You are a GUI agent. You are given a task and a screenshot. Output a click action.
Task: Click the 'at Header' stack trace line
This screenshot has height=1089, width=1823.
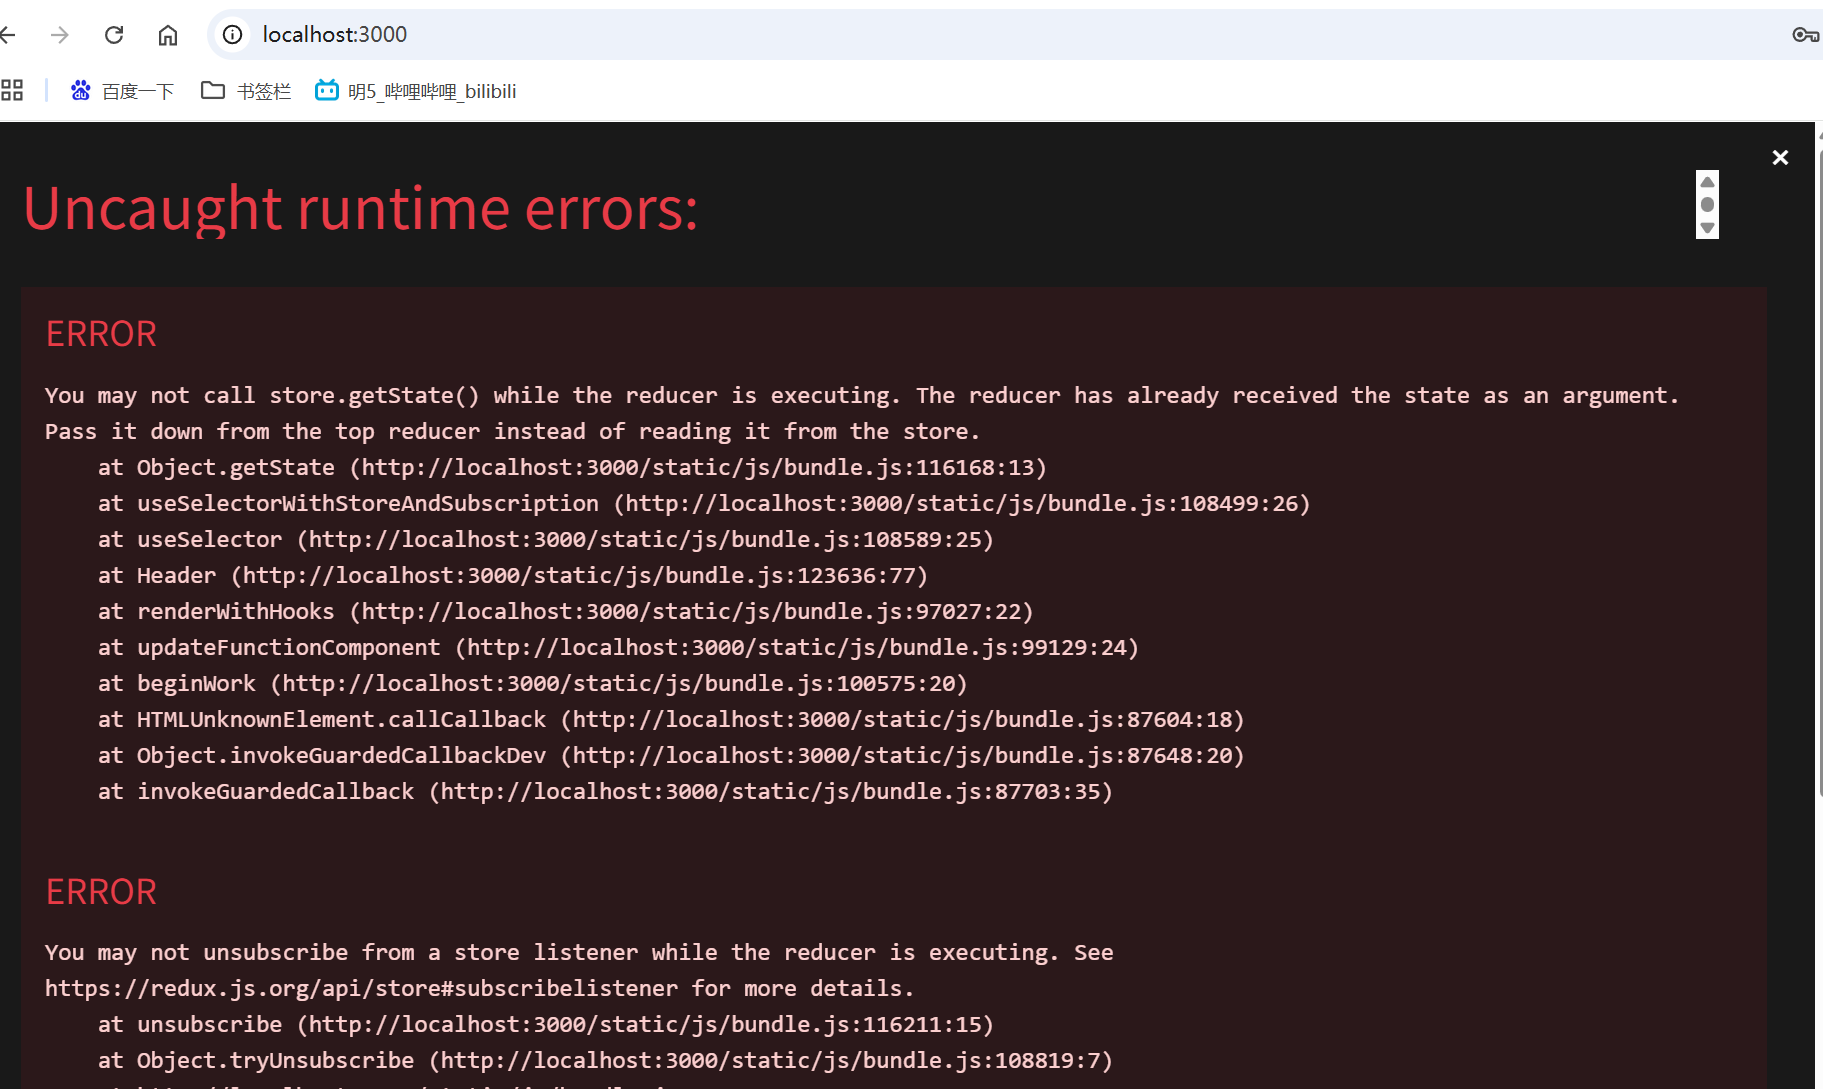(513, 576)
